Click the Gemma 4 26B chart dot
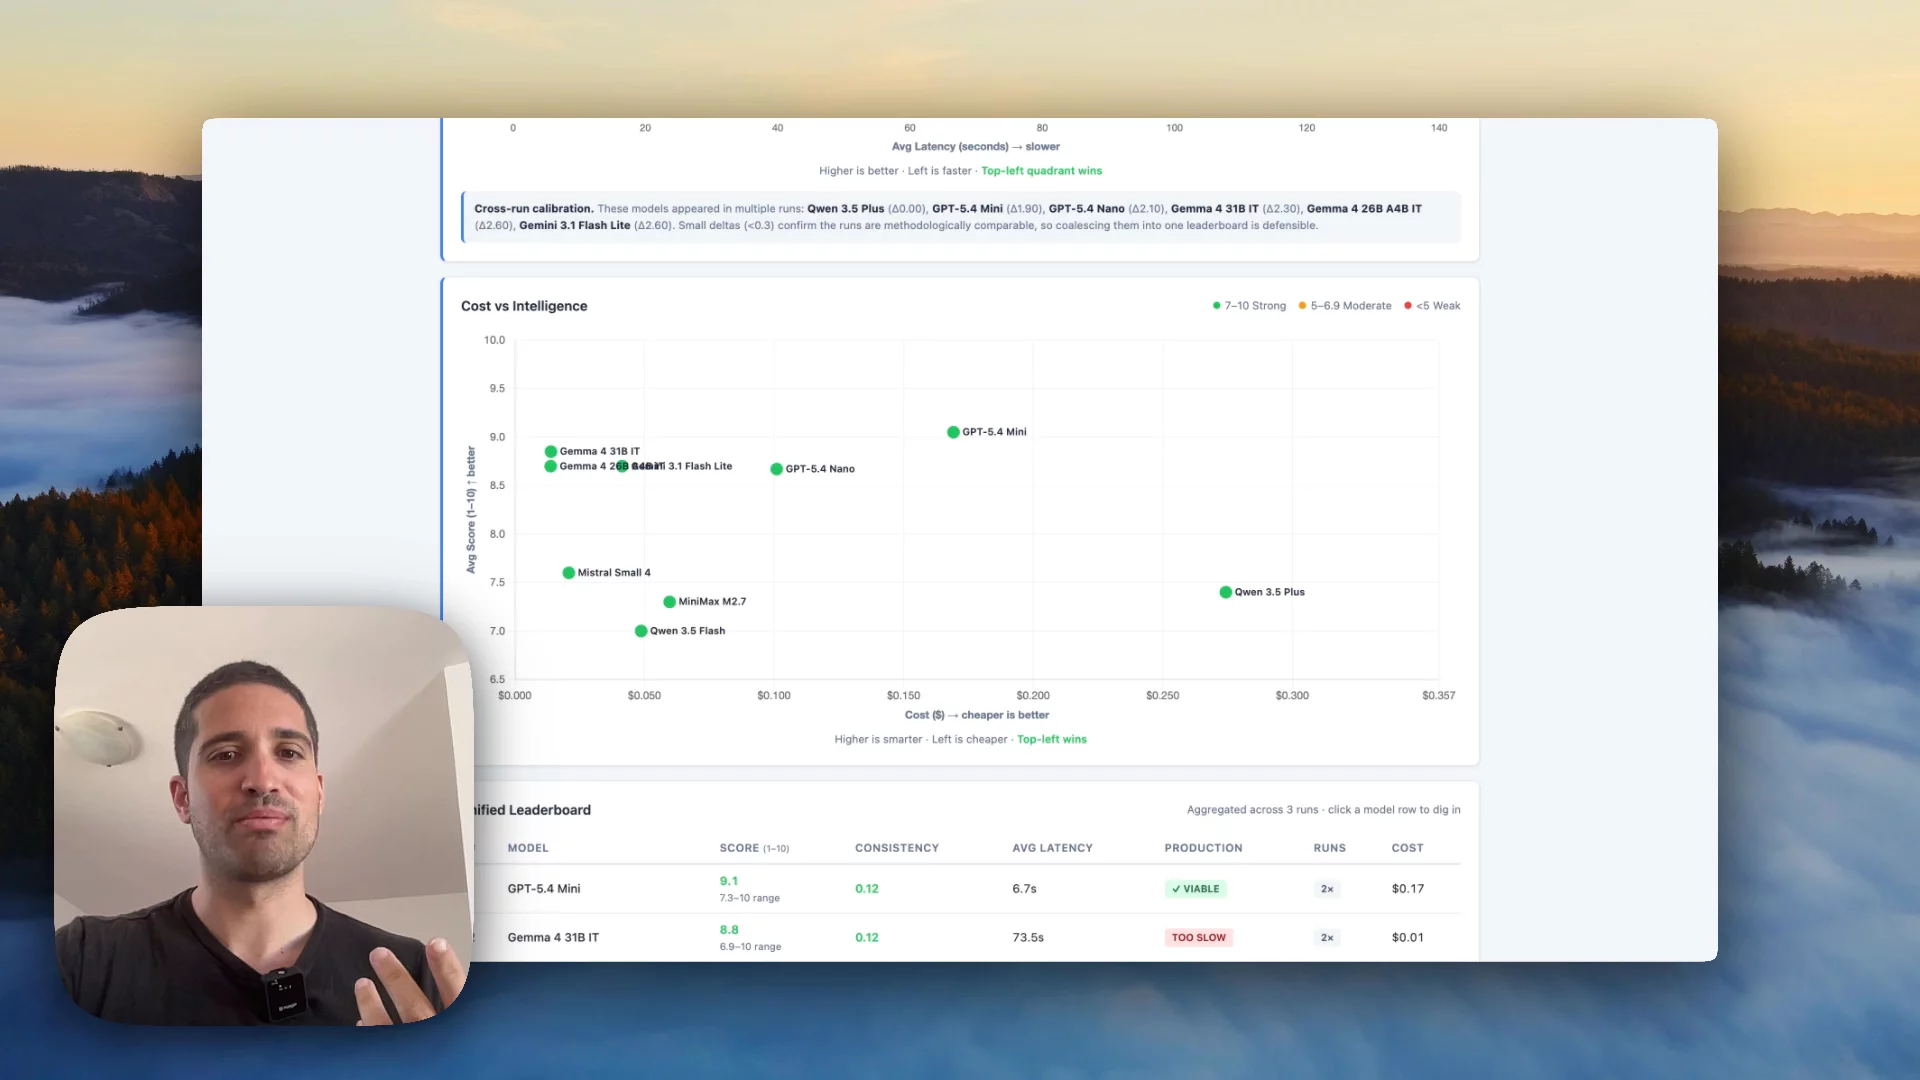1920x1080 pixels. point(550,466)
